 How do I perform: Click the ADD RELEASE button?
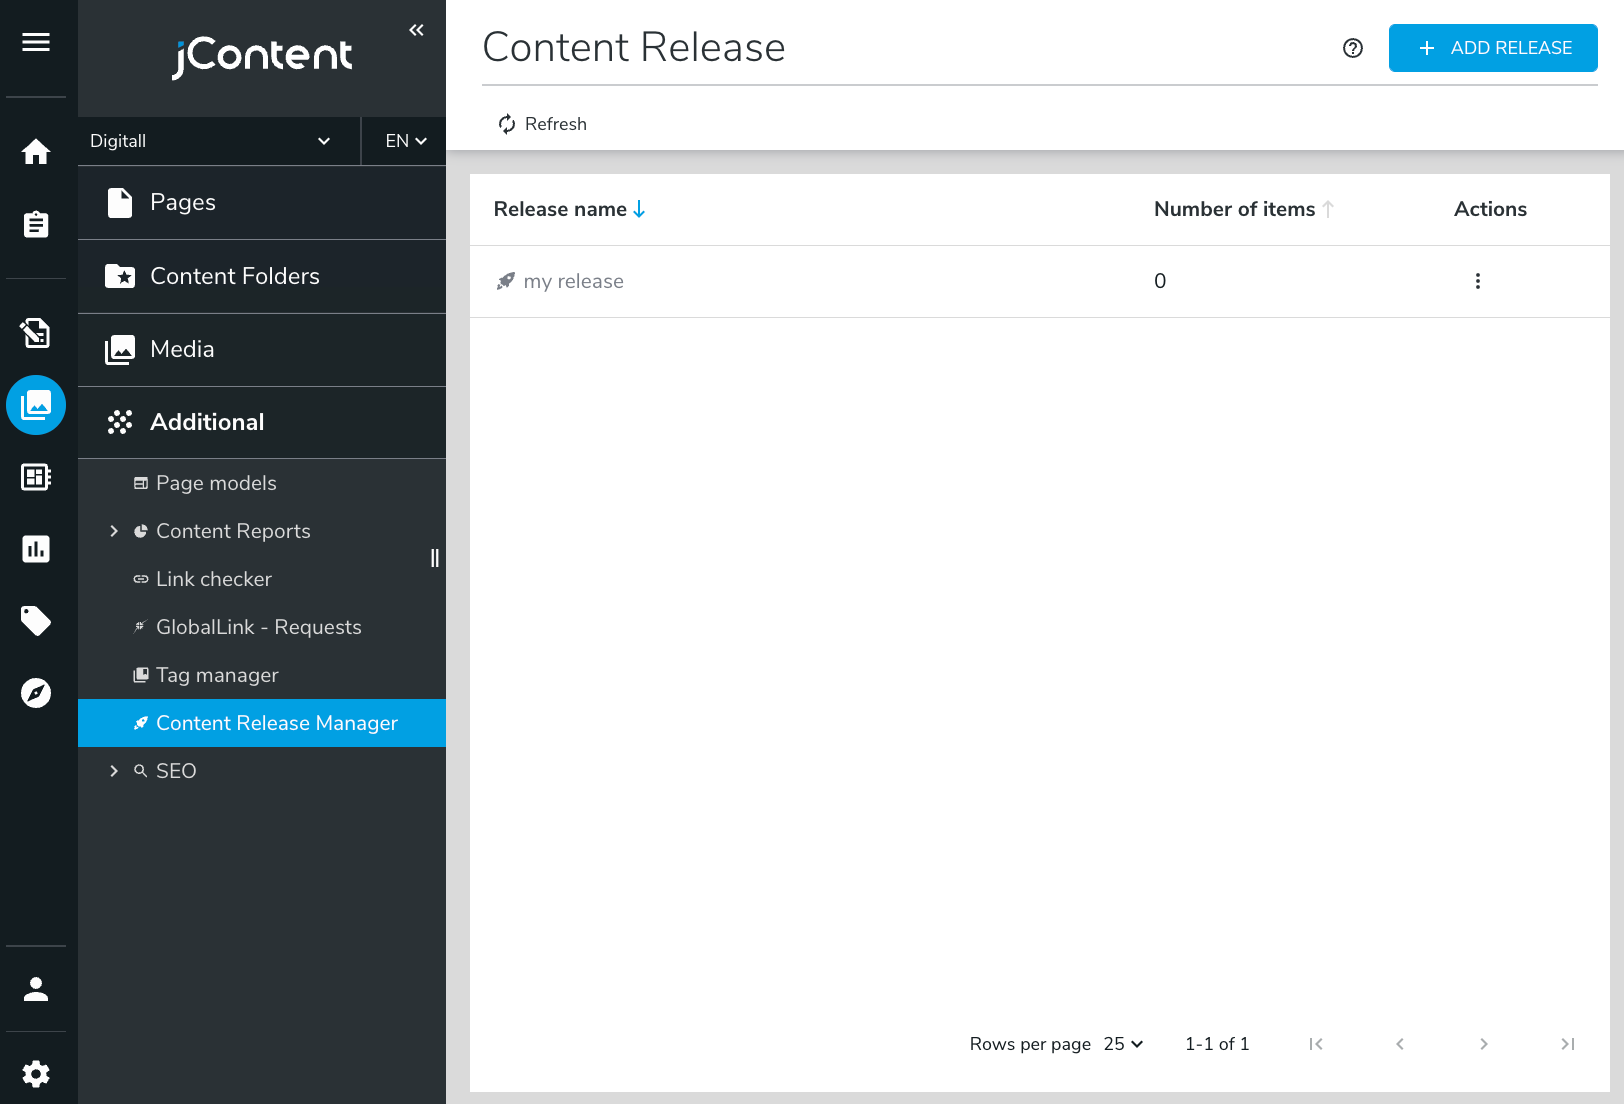pyautogui.click(x=1492, y=47)
